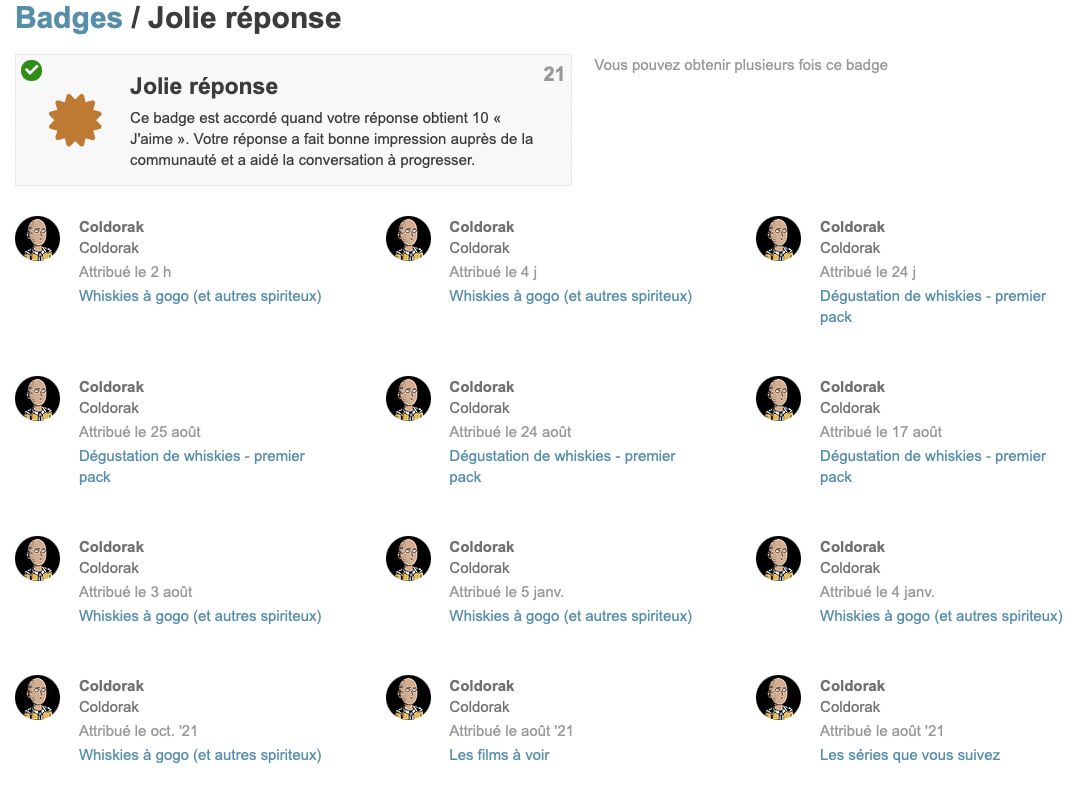This screenshot has width=1091, height=798.
Task: Open Whiskies à gogo link under 4 janv. award
Action: [940, 616]
